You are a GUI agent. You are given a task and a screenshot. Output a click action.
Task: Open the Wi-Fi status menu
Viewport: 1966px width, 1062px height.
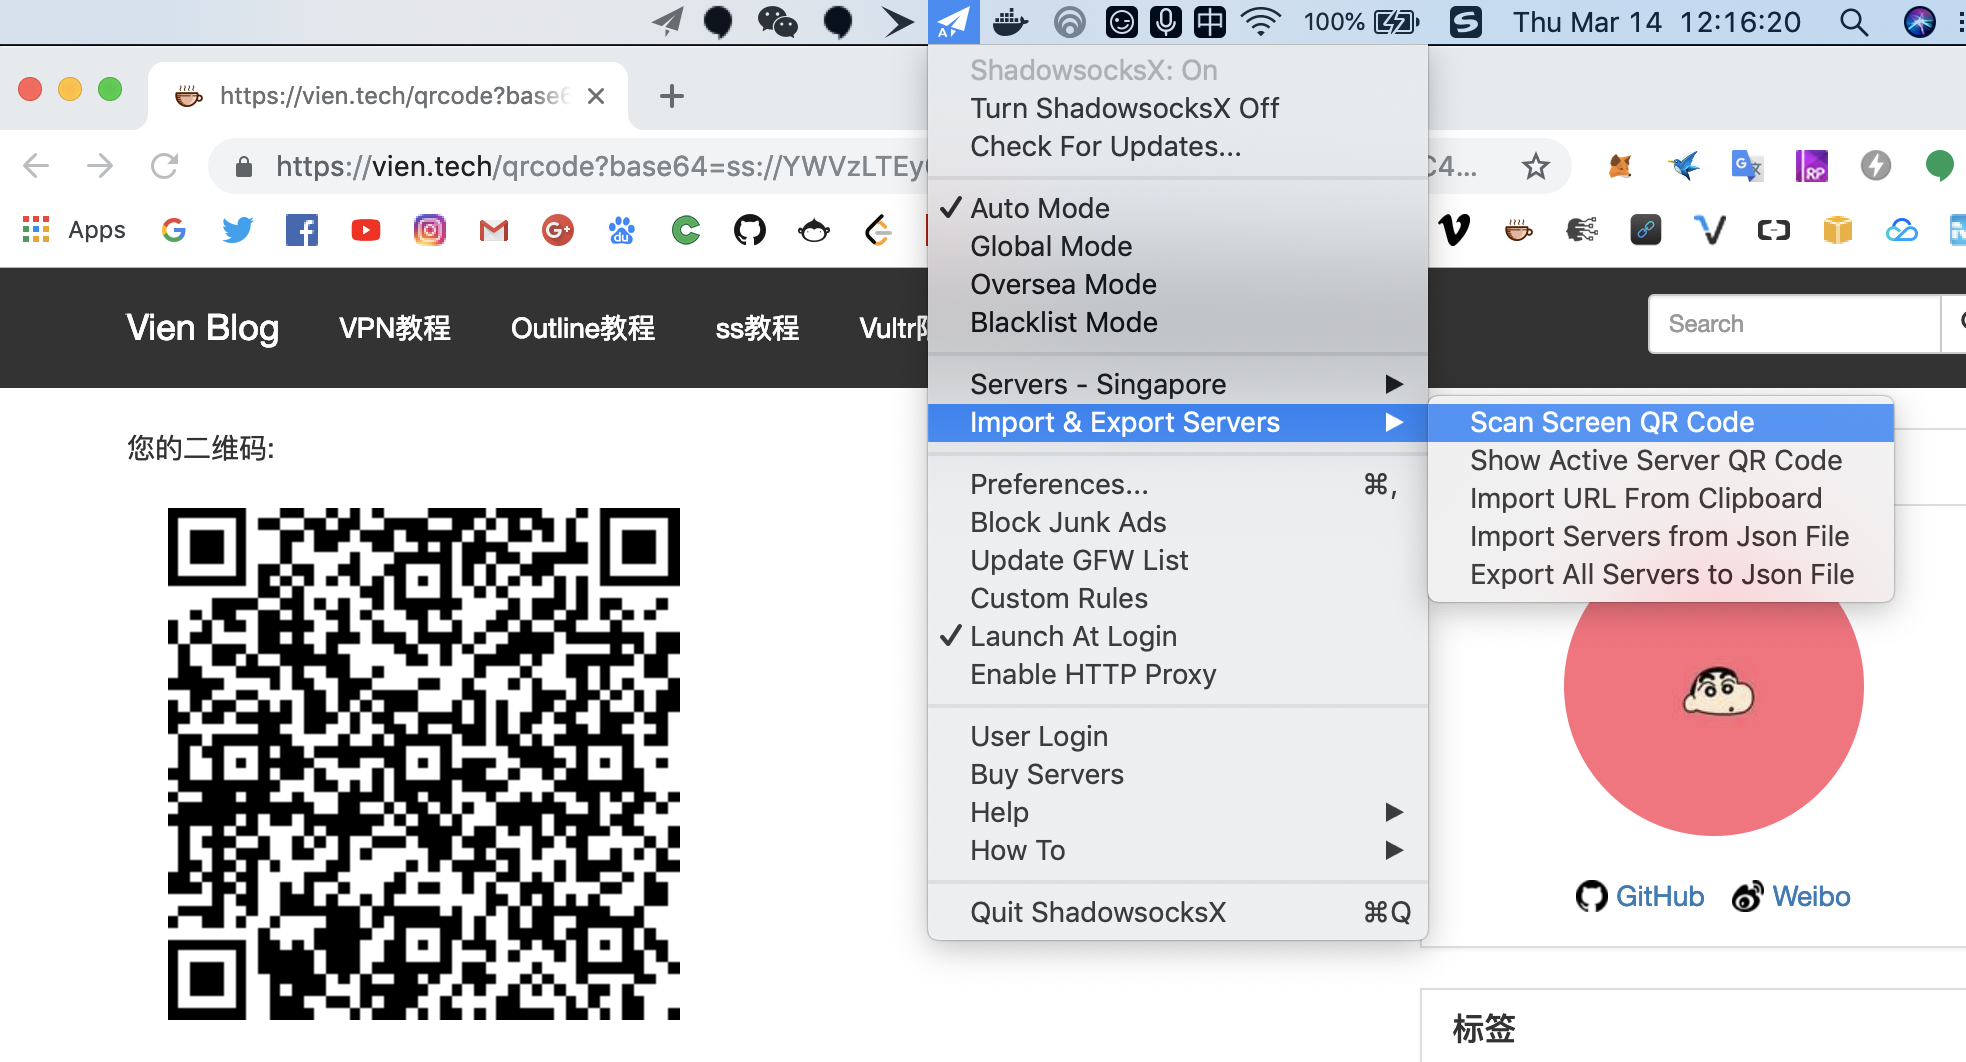point(1261,22)
